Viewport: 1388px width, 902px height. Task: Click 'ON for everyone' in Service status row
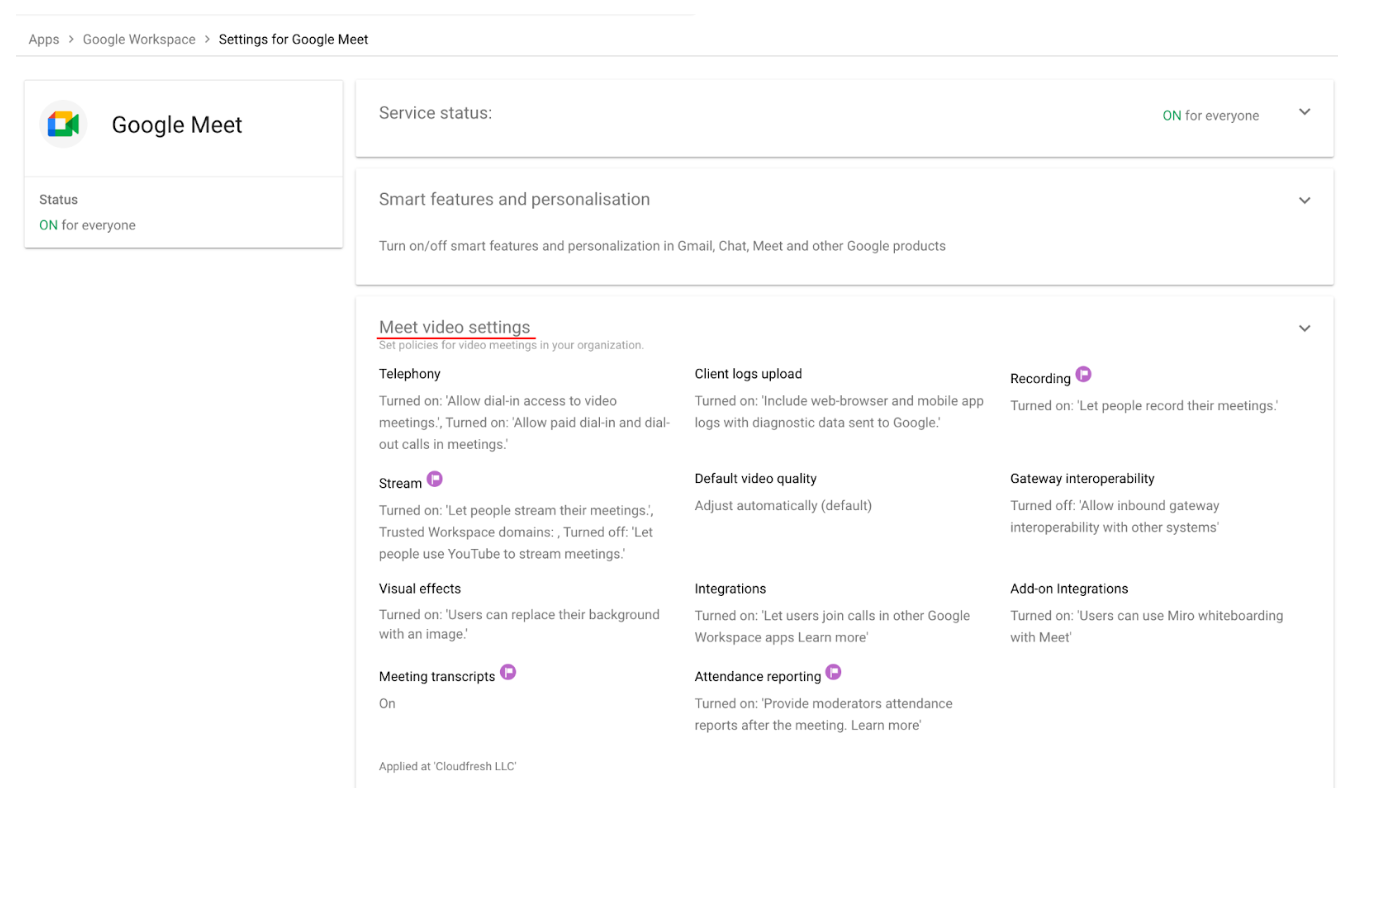1210,116
